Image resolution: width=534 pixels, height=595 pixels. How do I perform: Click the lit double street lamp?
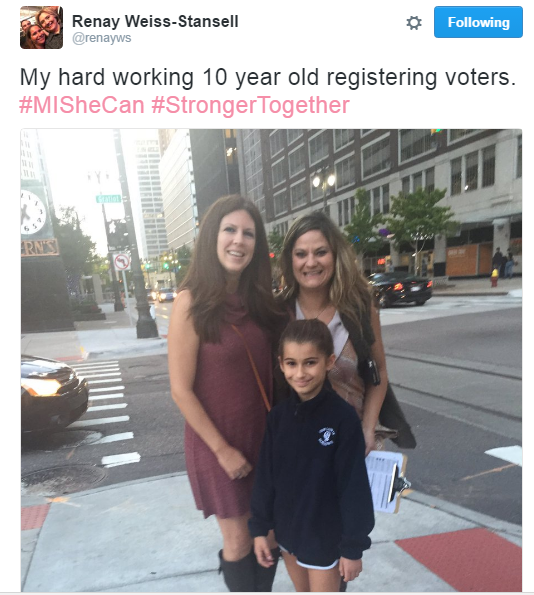(324, 180)
